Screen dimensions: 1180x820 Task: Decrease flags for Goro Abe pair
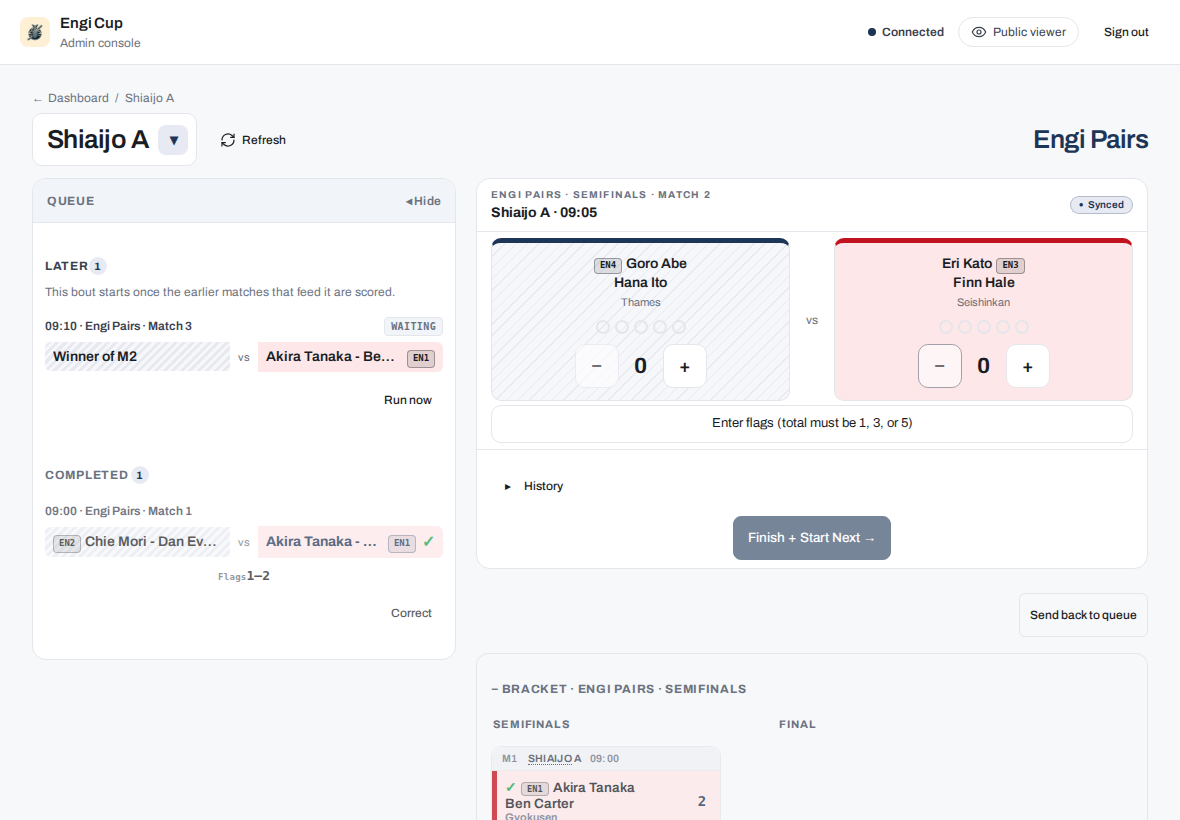tap(597, 366)
